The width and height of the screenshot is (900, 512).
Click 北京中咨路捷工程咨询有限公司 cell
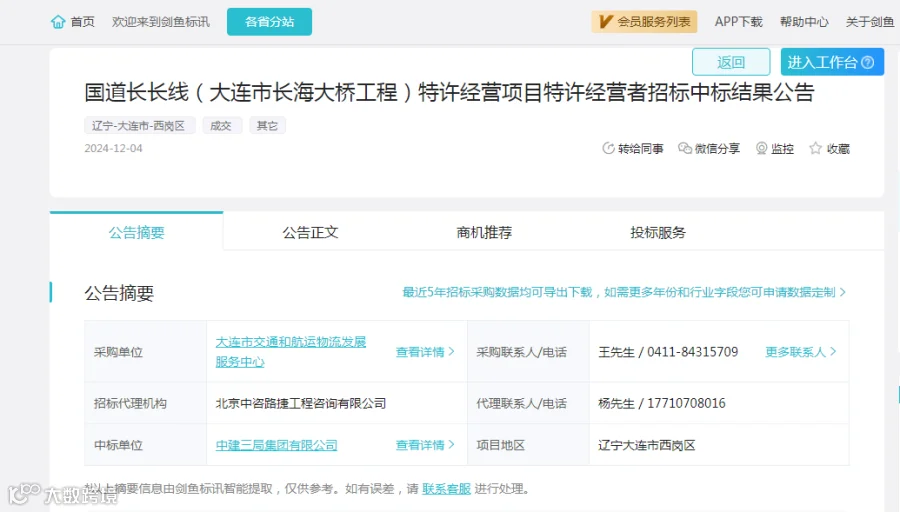click(x=300, y=404)
